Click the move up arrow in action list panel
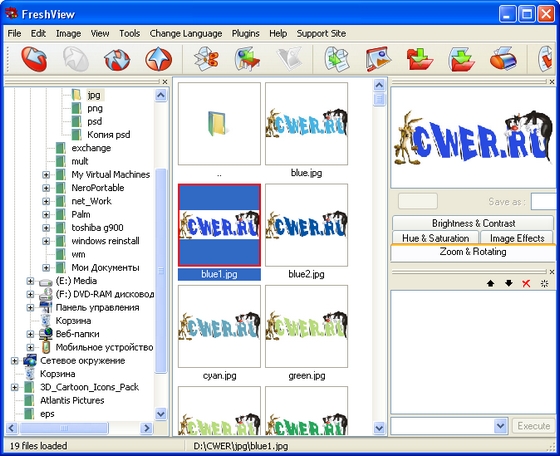 click(490, 284)
